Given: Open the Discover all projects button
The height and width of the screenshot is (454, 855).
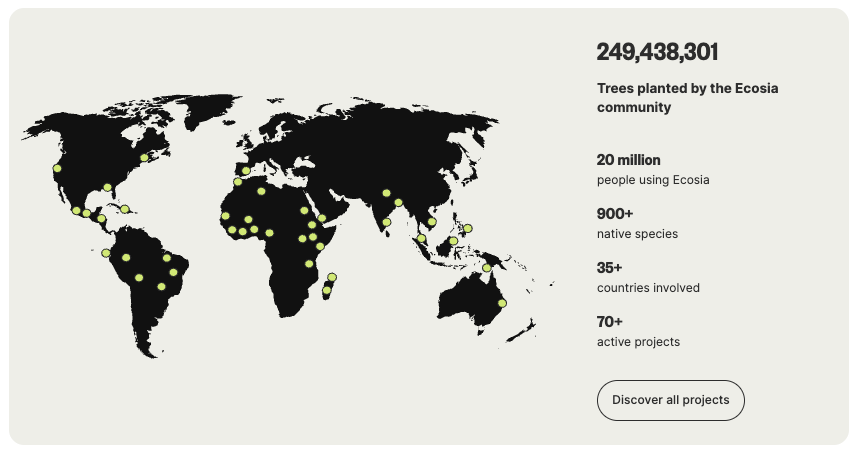Looking at the screenshot, I should pos(671,401).
